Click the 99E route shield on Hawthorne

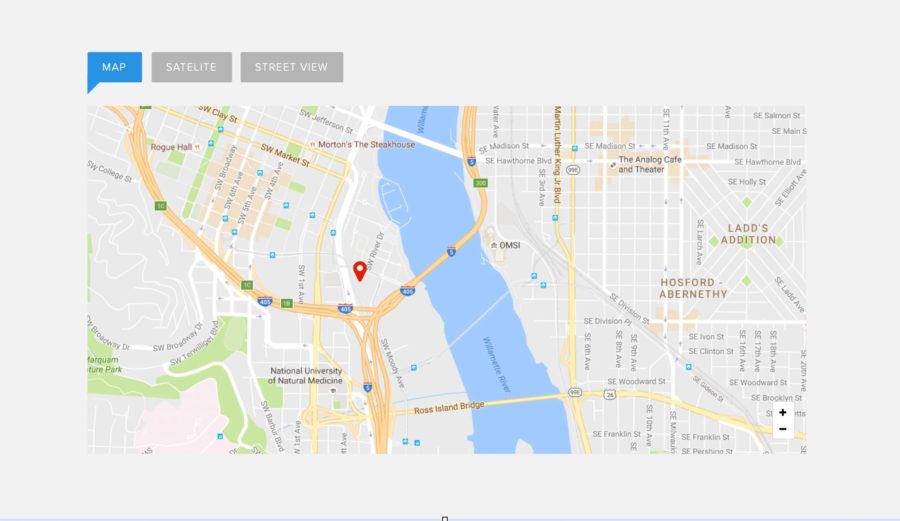click(x=573, y=170)
